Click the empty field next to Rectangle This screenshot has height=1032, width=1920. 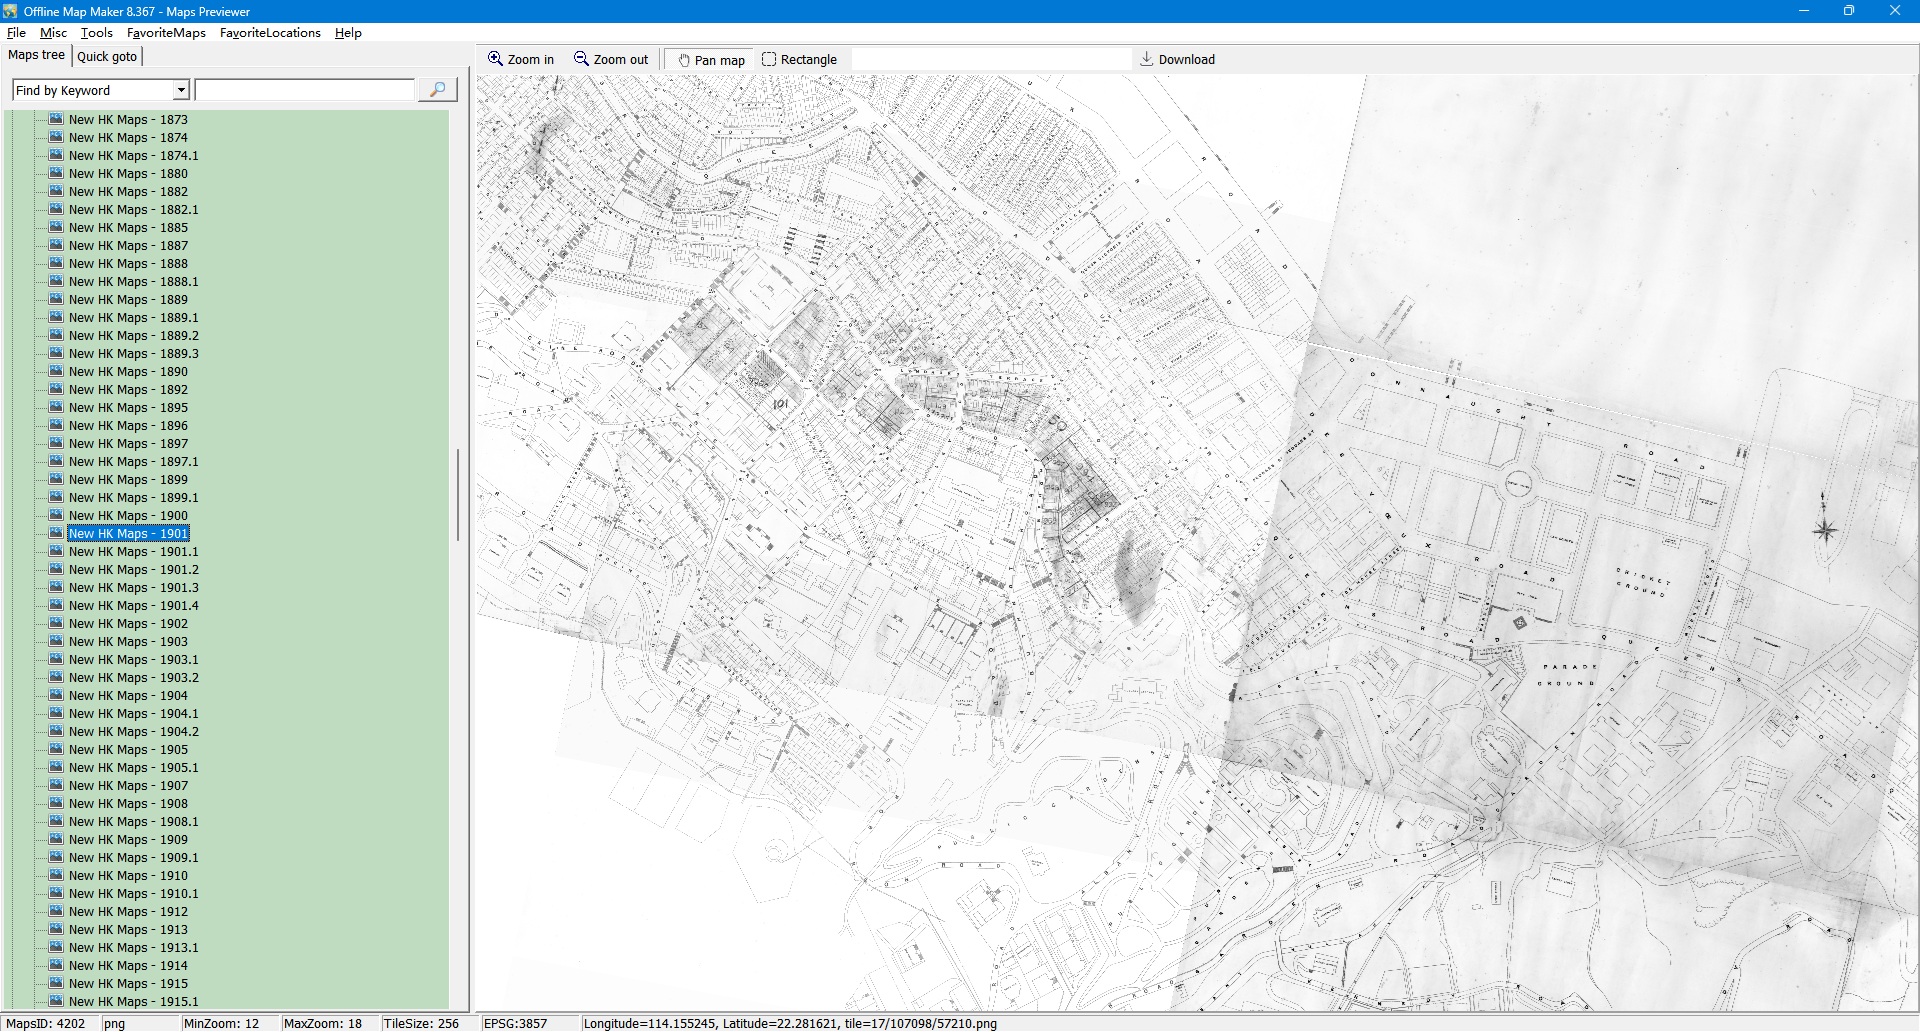[x=990, y=59]
